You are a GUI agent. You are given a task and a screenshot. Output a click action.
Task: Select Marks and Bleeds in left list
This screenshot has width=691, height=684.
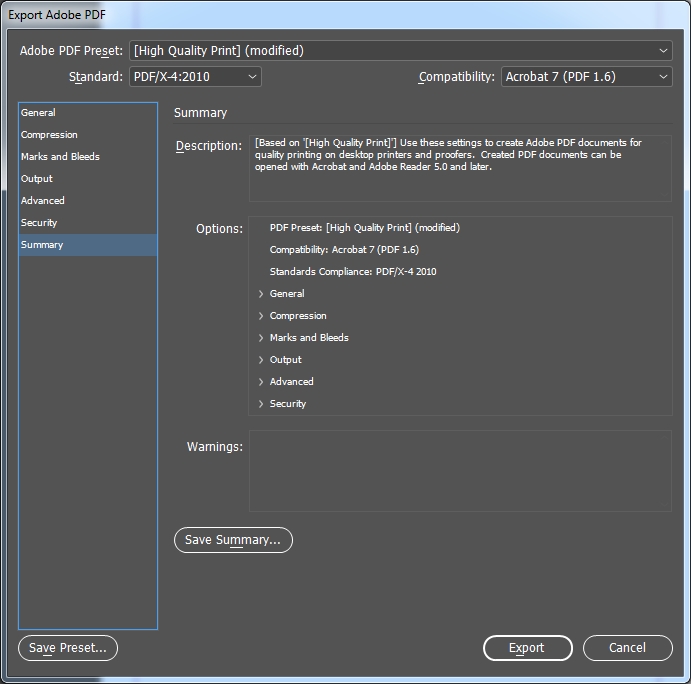coord(88,157)
